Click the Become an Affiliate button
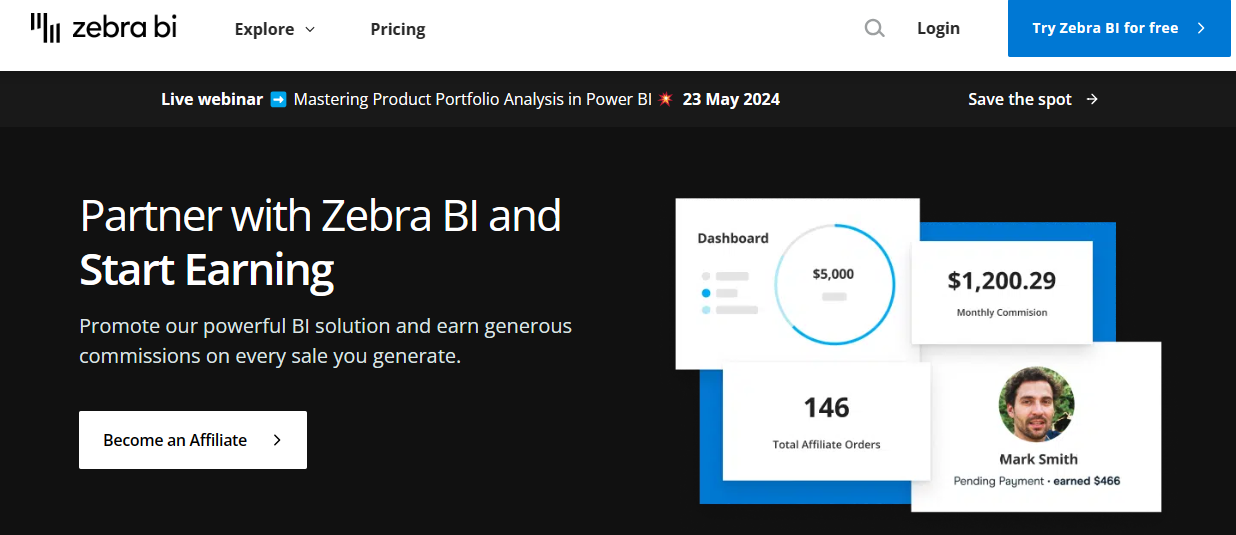 point(193,440)
